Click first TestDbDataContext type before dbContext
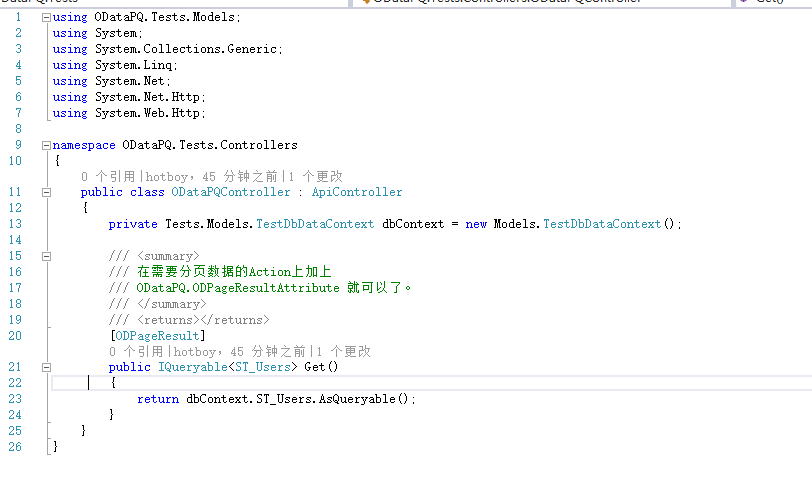The image size is (812, 503). (315, 224)
